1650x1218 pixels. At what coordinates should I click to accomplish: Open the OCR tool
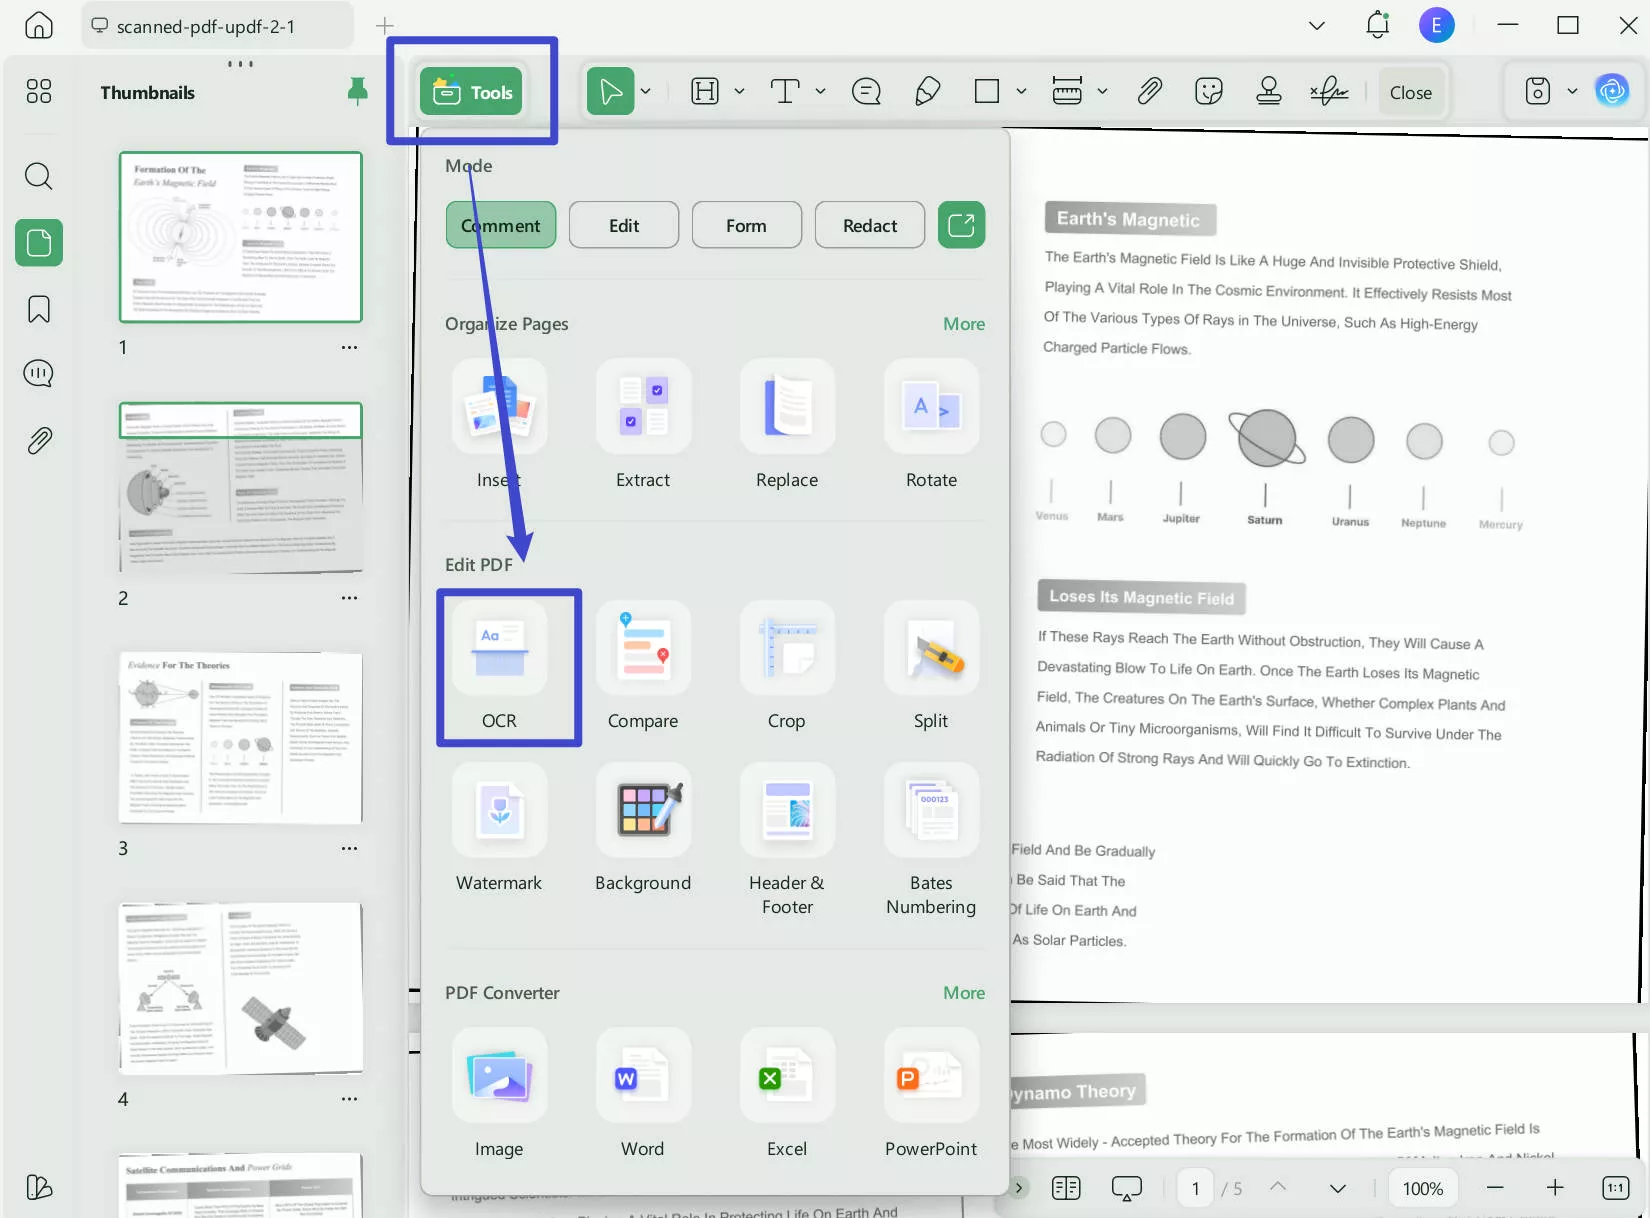(x=499, y=665)
